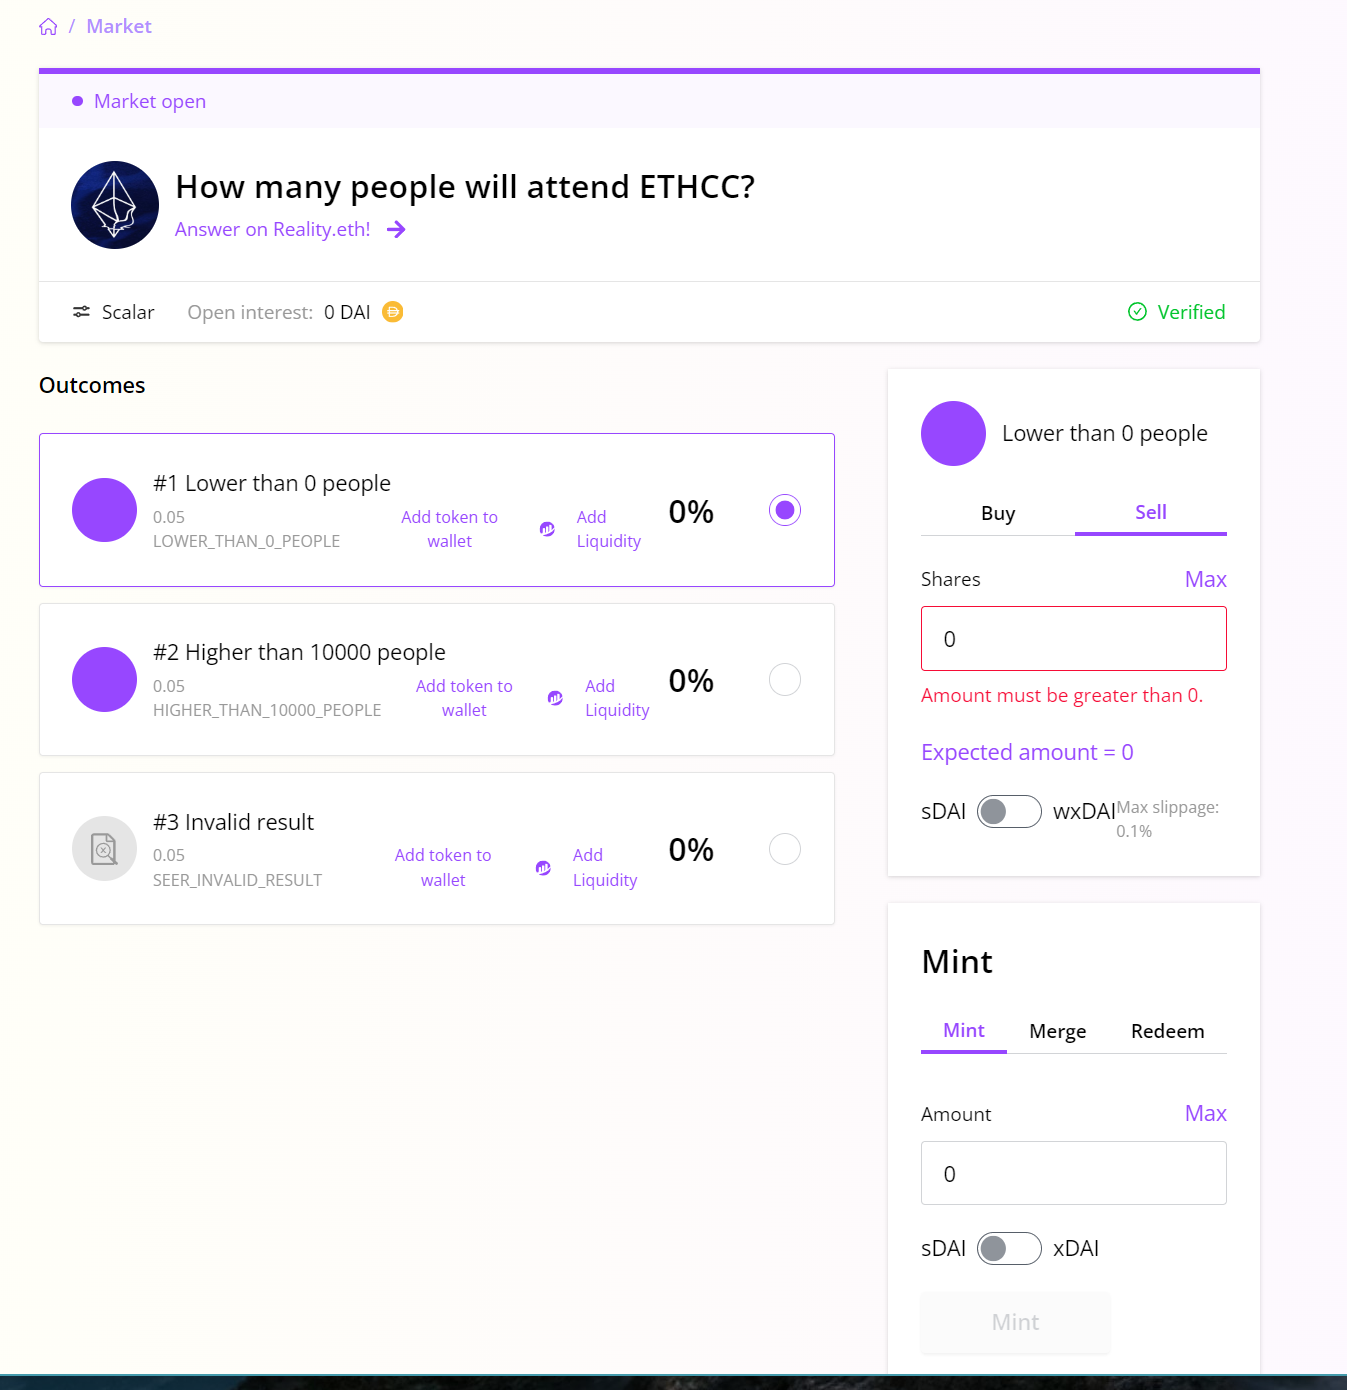Click the ETHCC market logo image
1347x1390 pixels.
(115, 205)
